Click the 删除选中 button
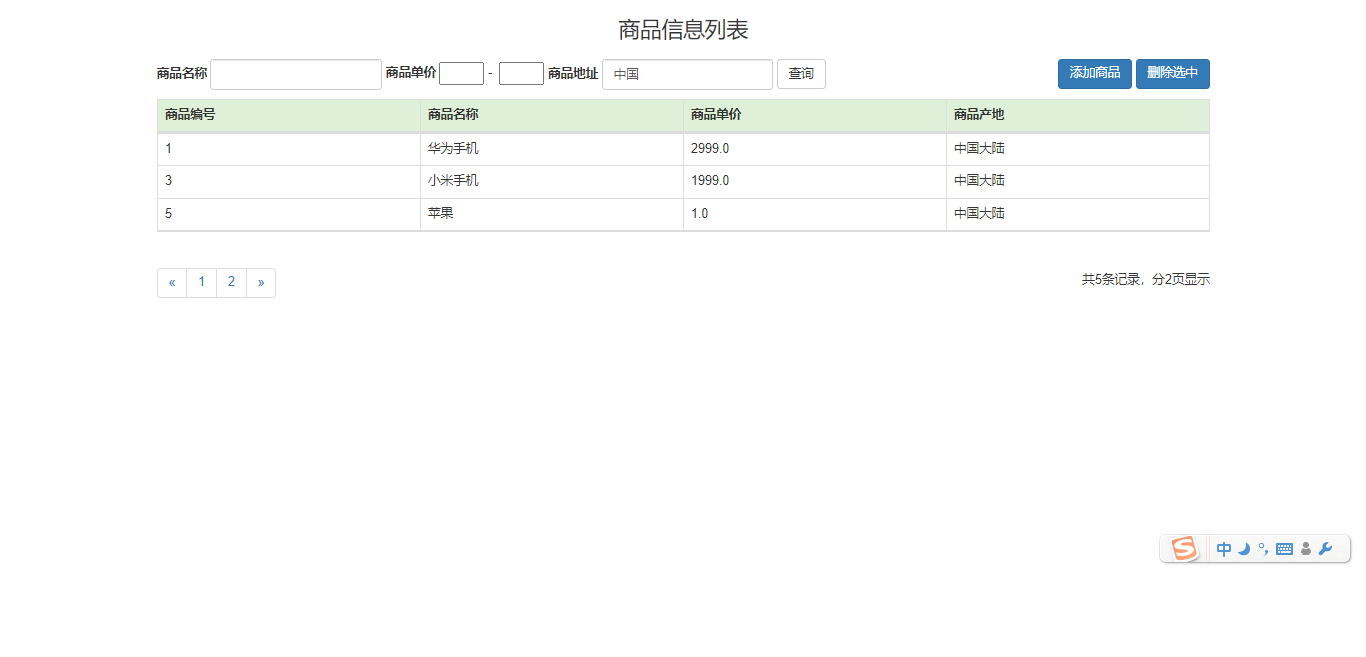The height and width of the screenshot is (657, 1366). click(x=1173, y=74)
